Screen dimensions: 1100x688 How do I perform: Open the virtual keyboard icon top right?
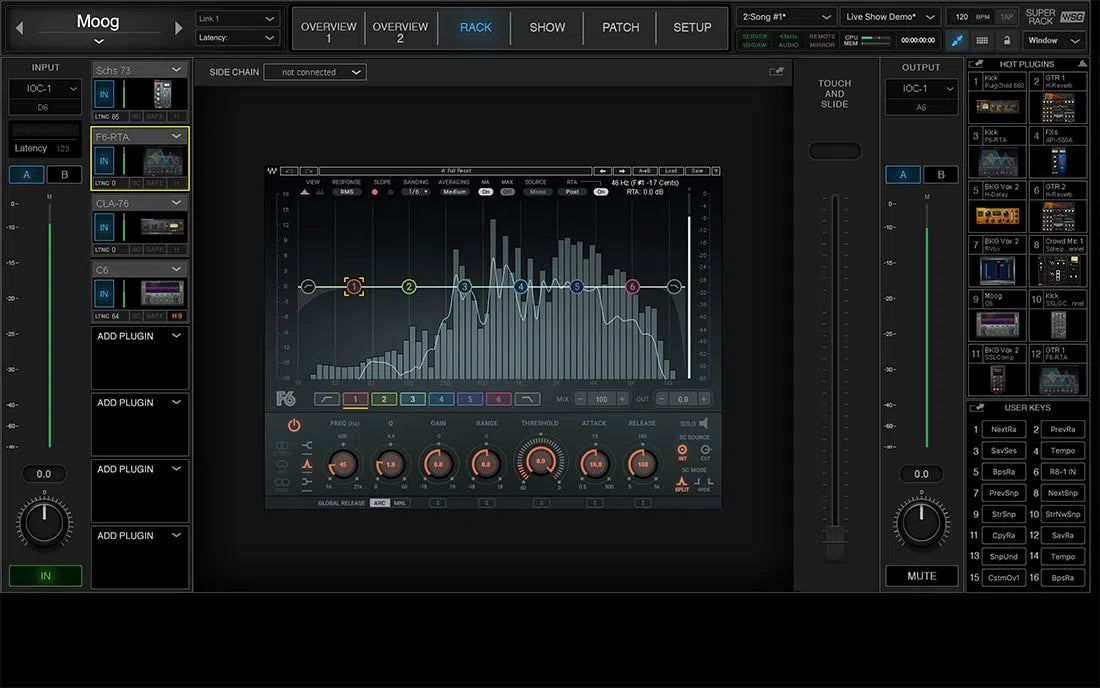point(983,40)
